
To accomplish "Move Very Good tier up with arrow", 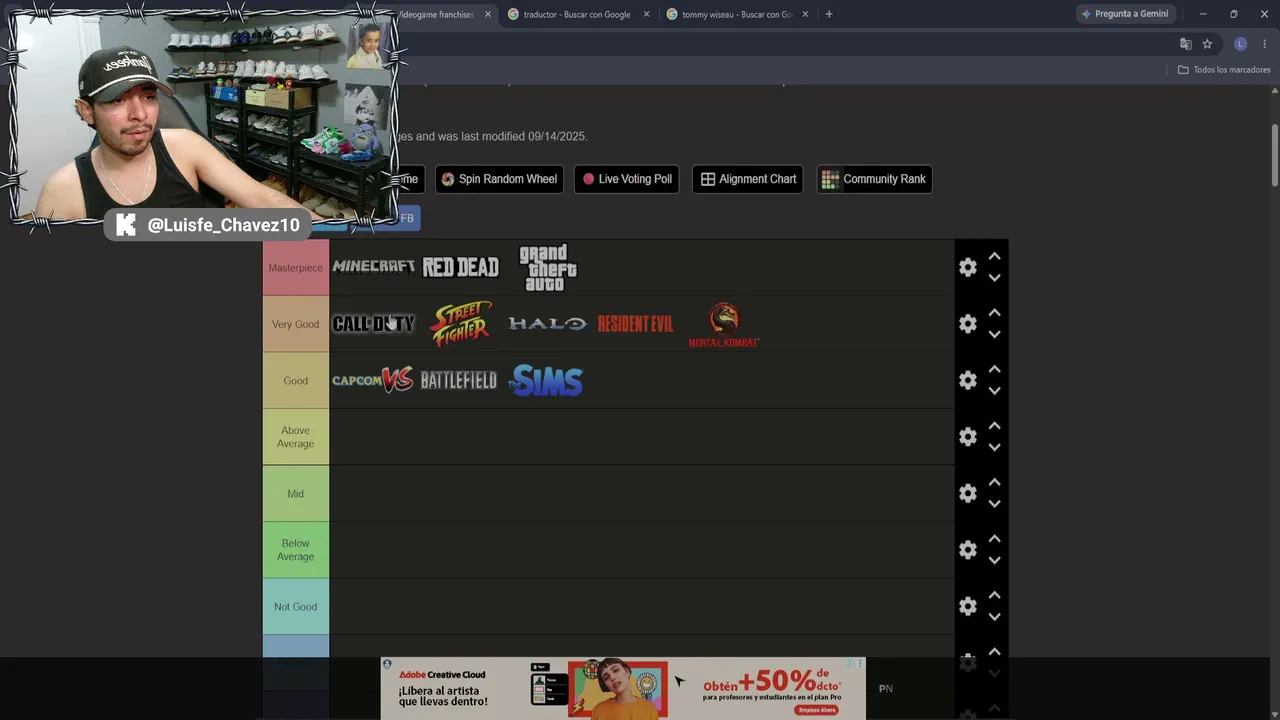I will point(994,313).
